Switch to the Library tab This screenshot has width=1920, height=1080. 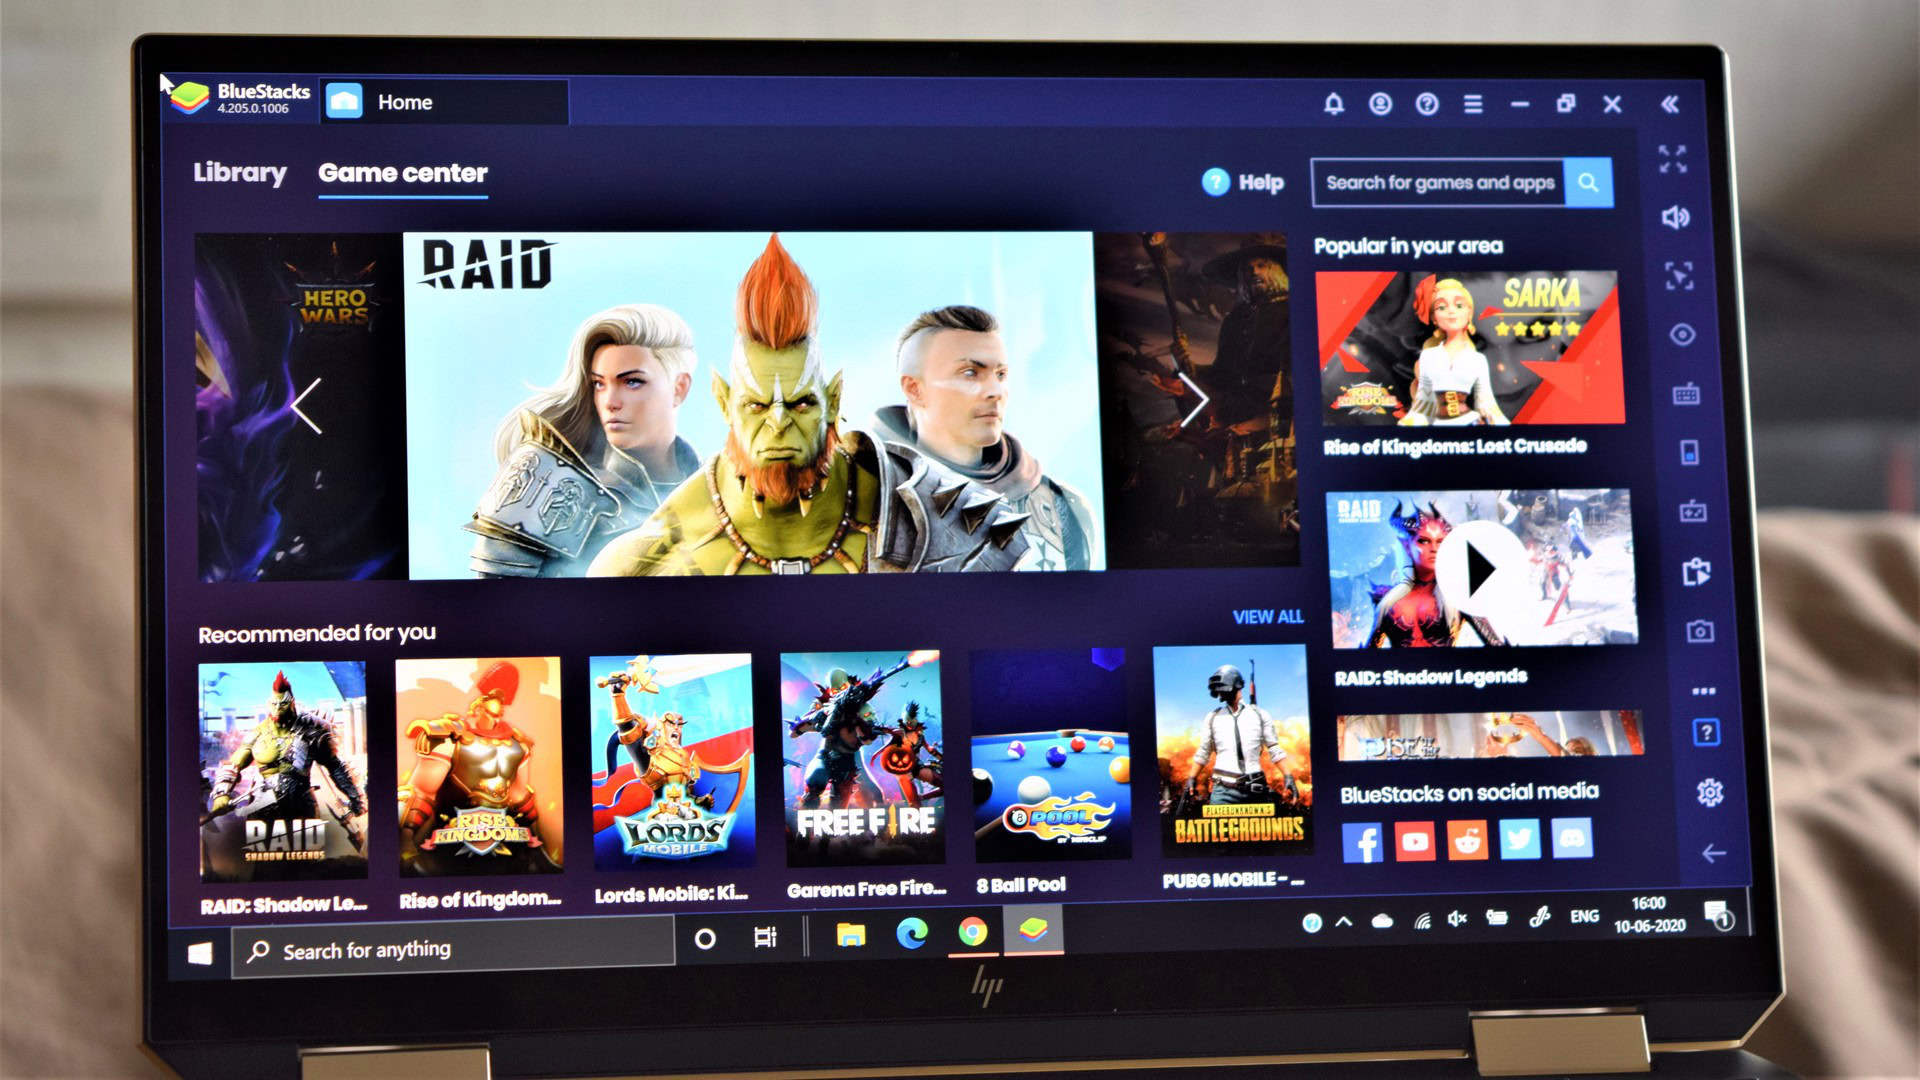239,171
